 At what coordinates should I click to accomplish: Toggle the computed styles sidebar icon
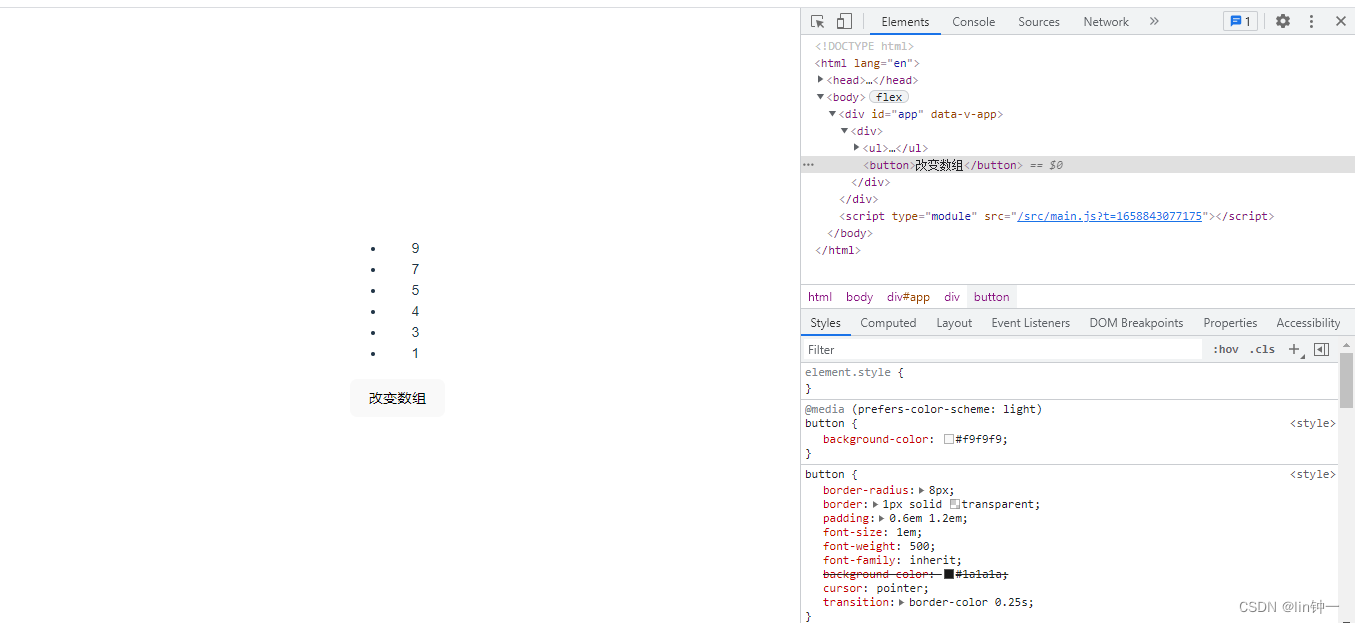click(x=1321, y=349)
